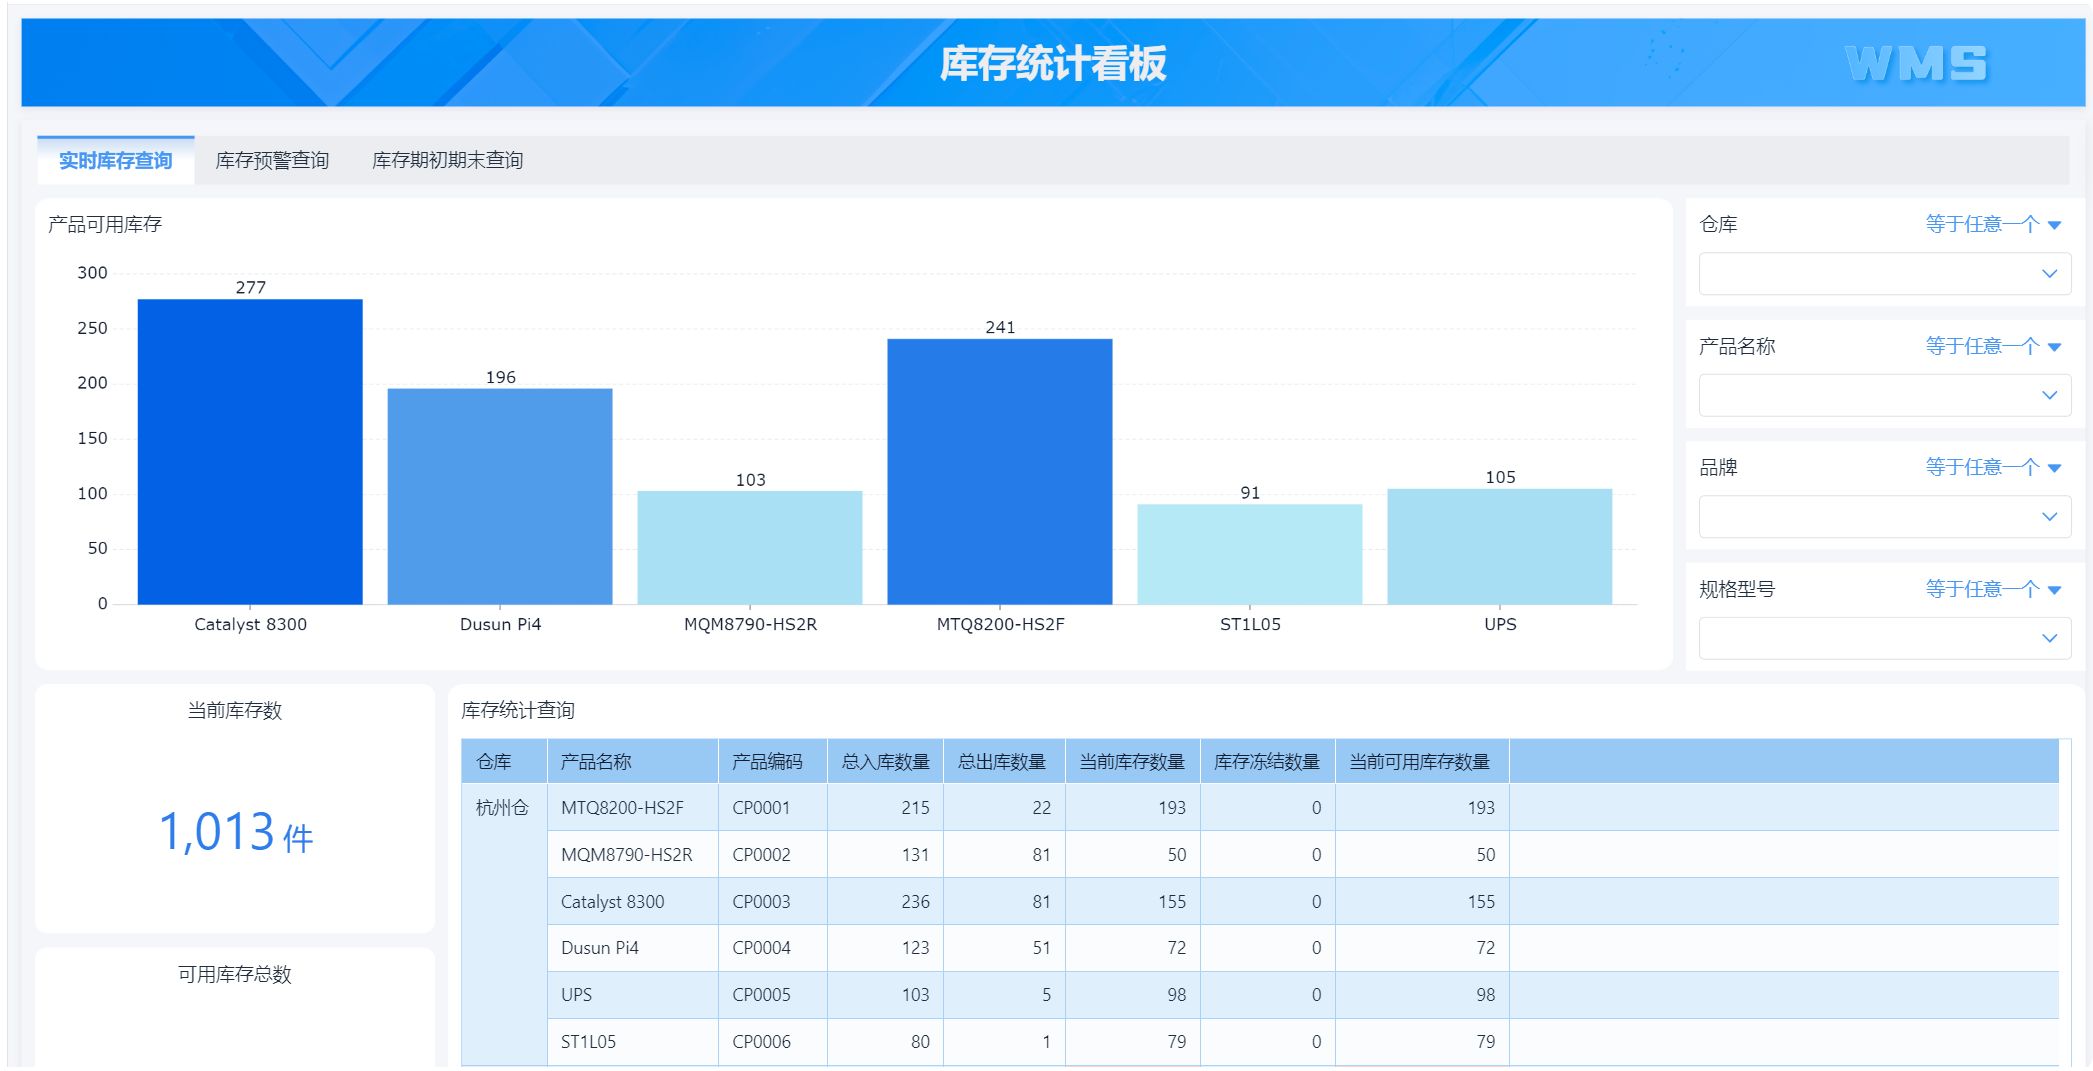Click the 当前库存数量 column header
Image resolution: width=2093 pixels, height=1071 pixels.
pos(1132,761)
